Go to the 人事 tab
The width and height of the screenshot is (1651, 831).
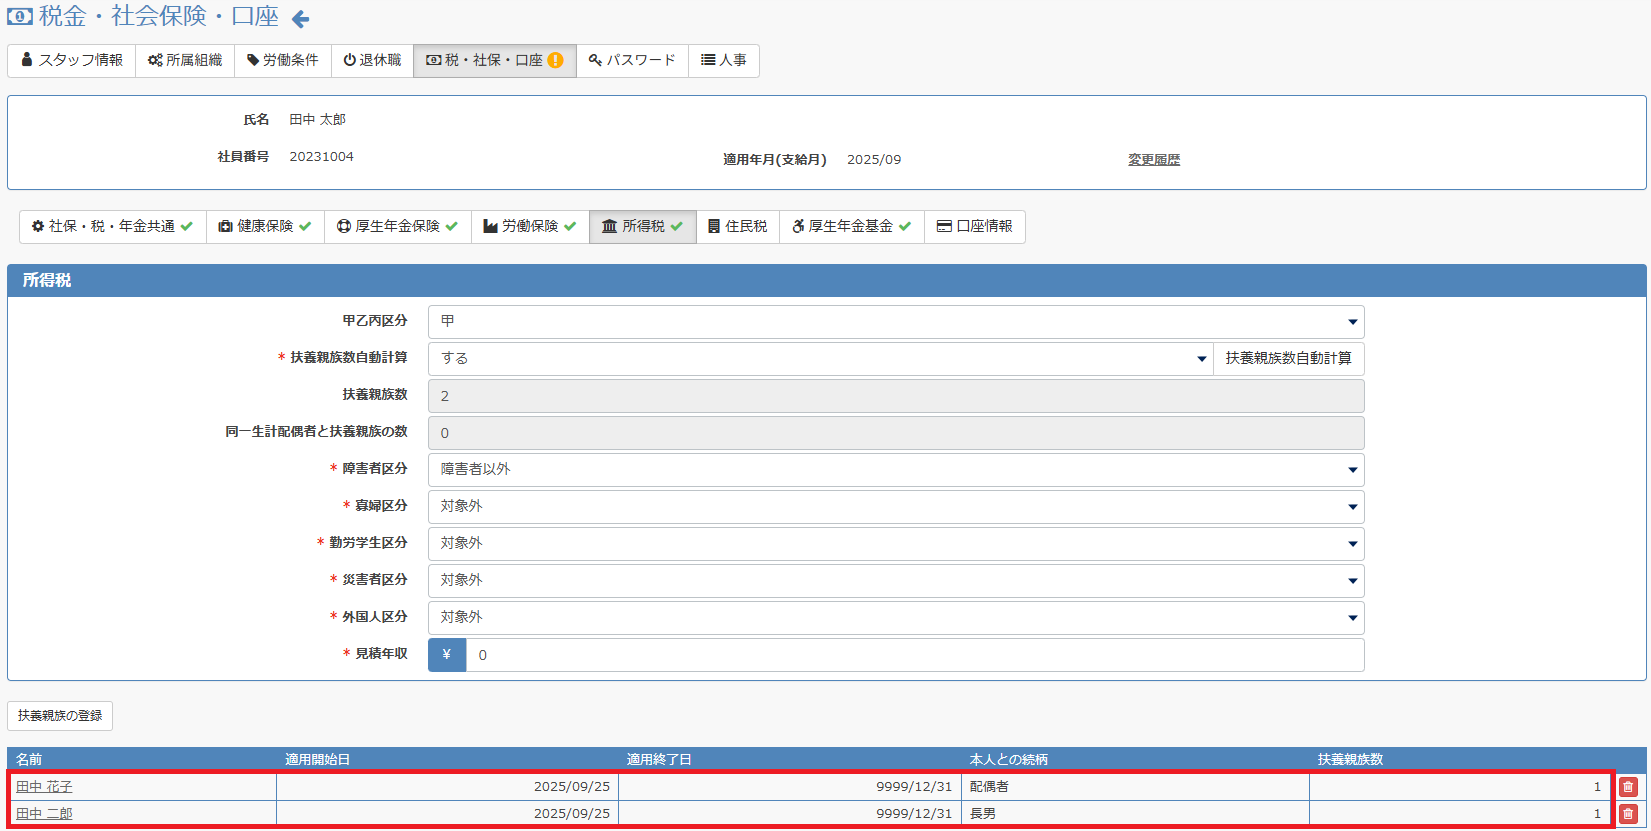click(724, 60)
